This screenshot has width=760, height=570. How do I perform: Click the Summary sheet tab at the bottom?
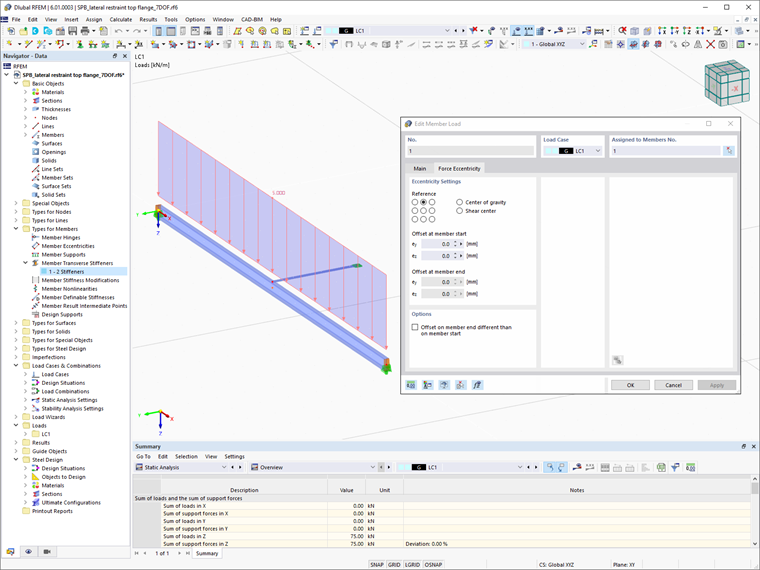pos(207,554)
